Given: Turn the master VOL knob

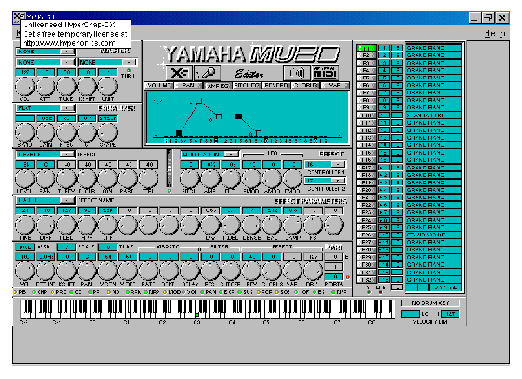Looking at the screenshot, I should click(x=25, y=86).
